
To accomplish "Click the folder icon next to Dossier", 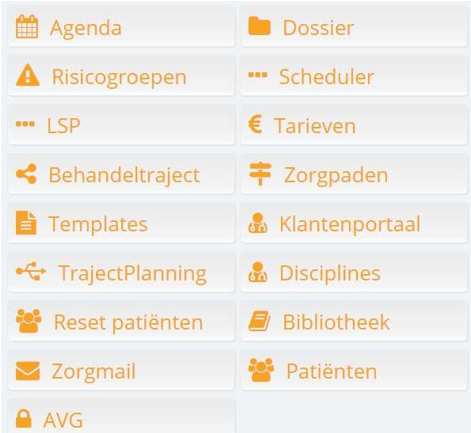I will pyautogui.click(x=259, y=26).
